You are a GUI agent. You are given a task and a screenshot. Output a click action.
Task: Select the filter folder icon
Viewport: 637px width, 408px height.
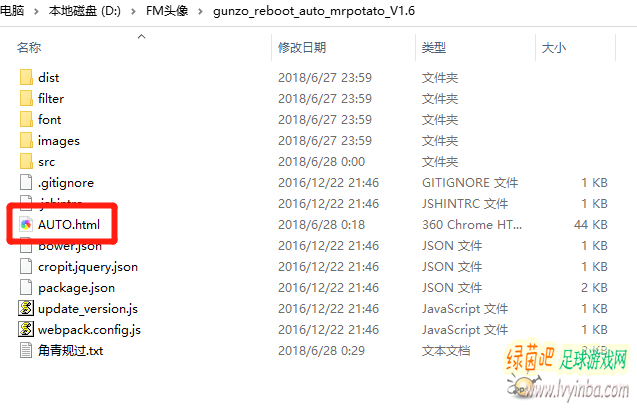[x=26, y=98]
